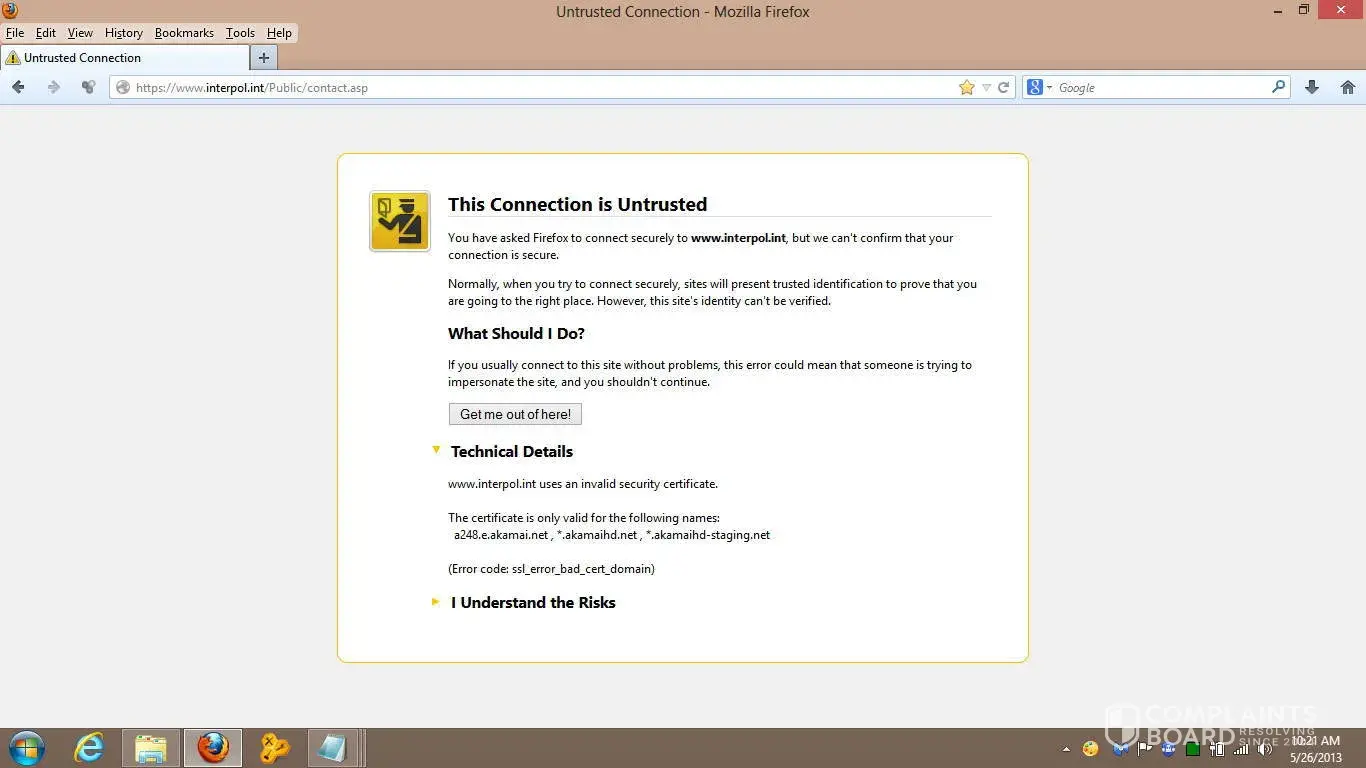
Task: Open the search engine dropdown arrow
Action: [x=1049, y=88]
